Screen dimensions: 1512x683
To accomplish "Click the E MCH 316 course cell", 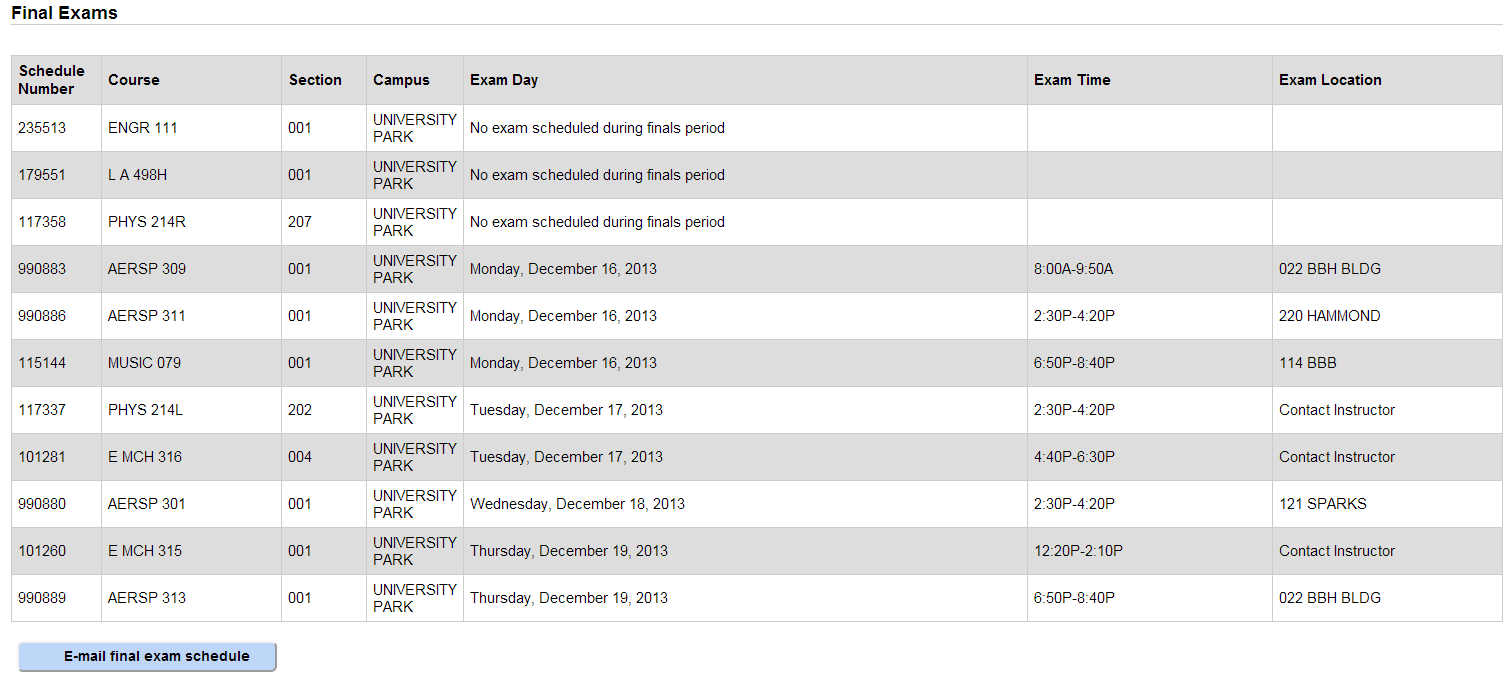I will [145, 457].
